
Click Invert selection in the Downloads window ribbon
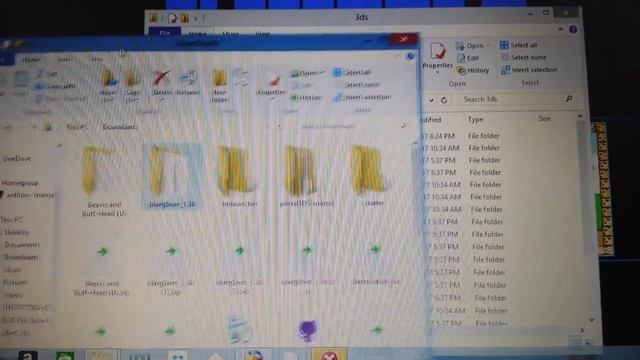[362, 98]
